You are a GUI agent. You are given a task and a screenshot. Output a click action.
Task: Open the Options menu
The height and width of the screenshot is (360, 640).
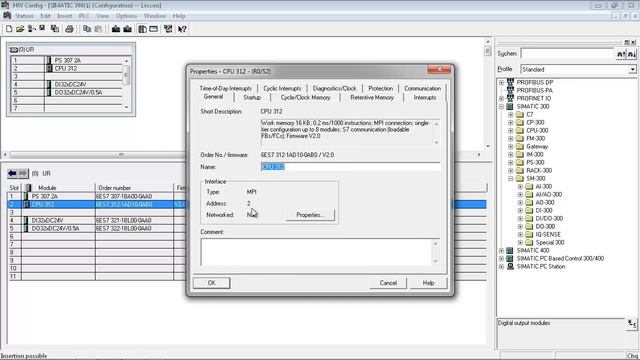[x=126, y=16]
